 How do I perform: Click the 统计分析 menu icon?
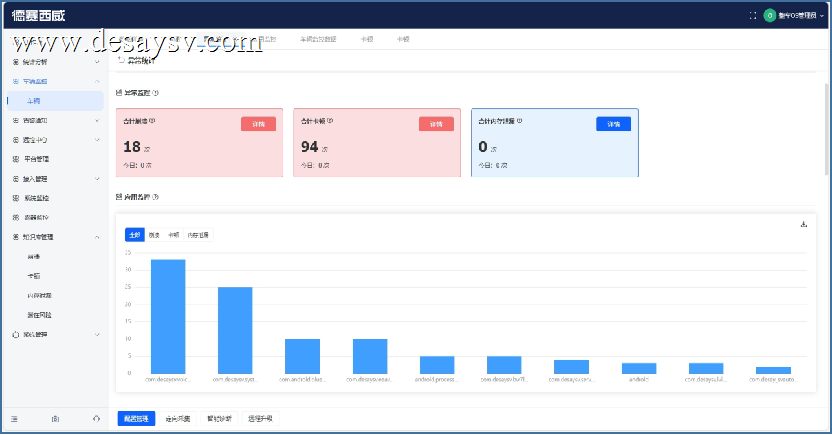tap(15, 62)
